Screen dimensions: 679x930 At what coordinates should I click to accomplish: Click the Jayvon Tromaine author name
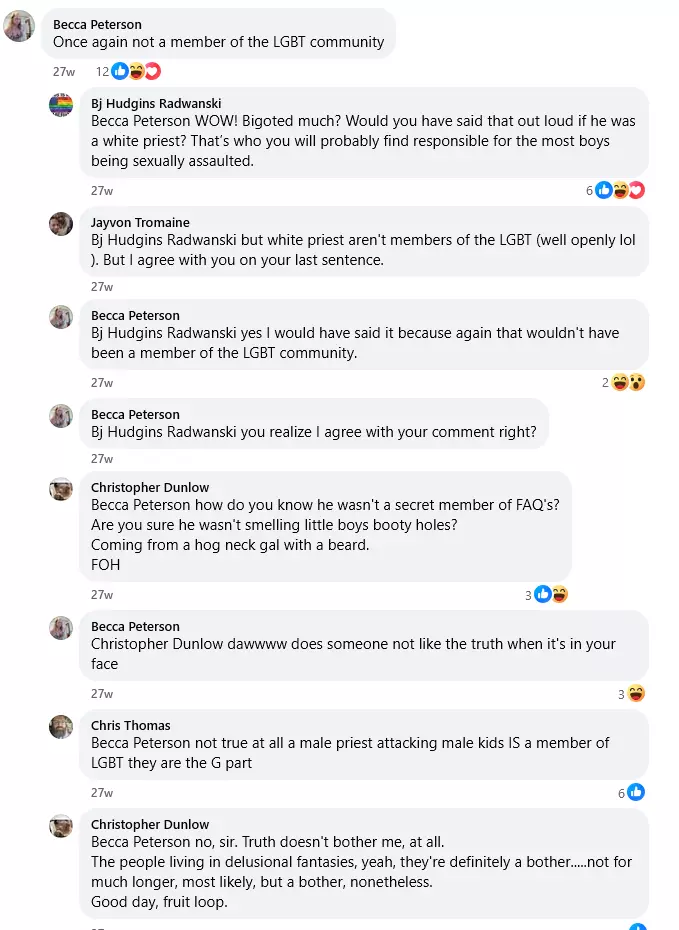coord(140,222)
